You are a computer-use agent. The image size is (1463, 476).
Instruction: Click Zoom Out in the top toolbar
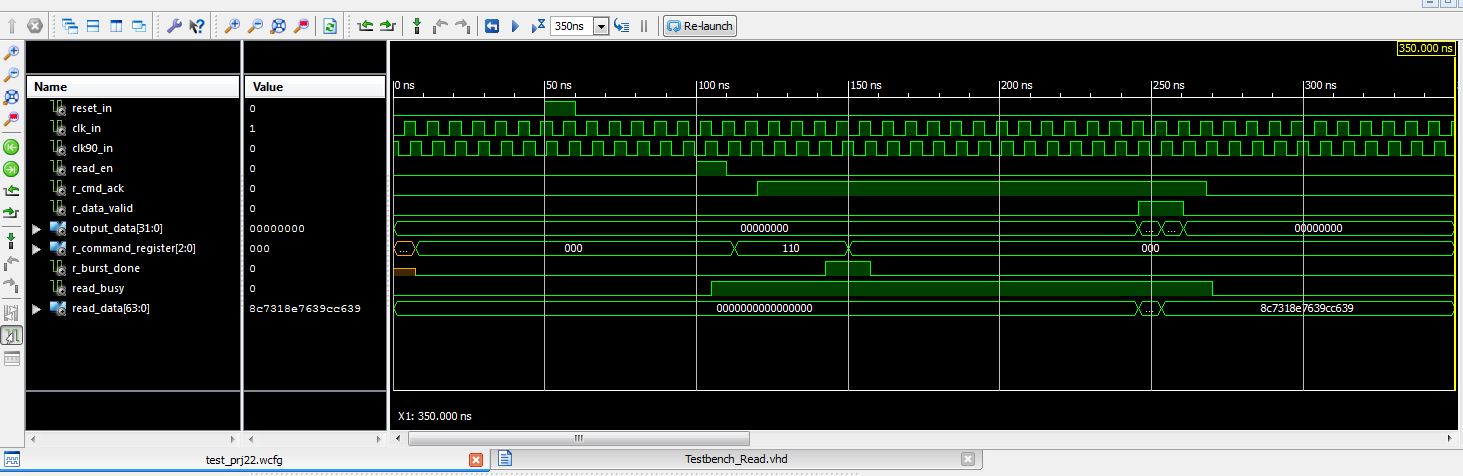click(x=255, y=25)
